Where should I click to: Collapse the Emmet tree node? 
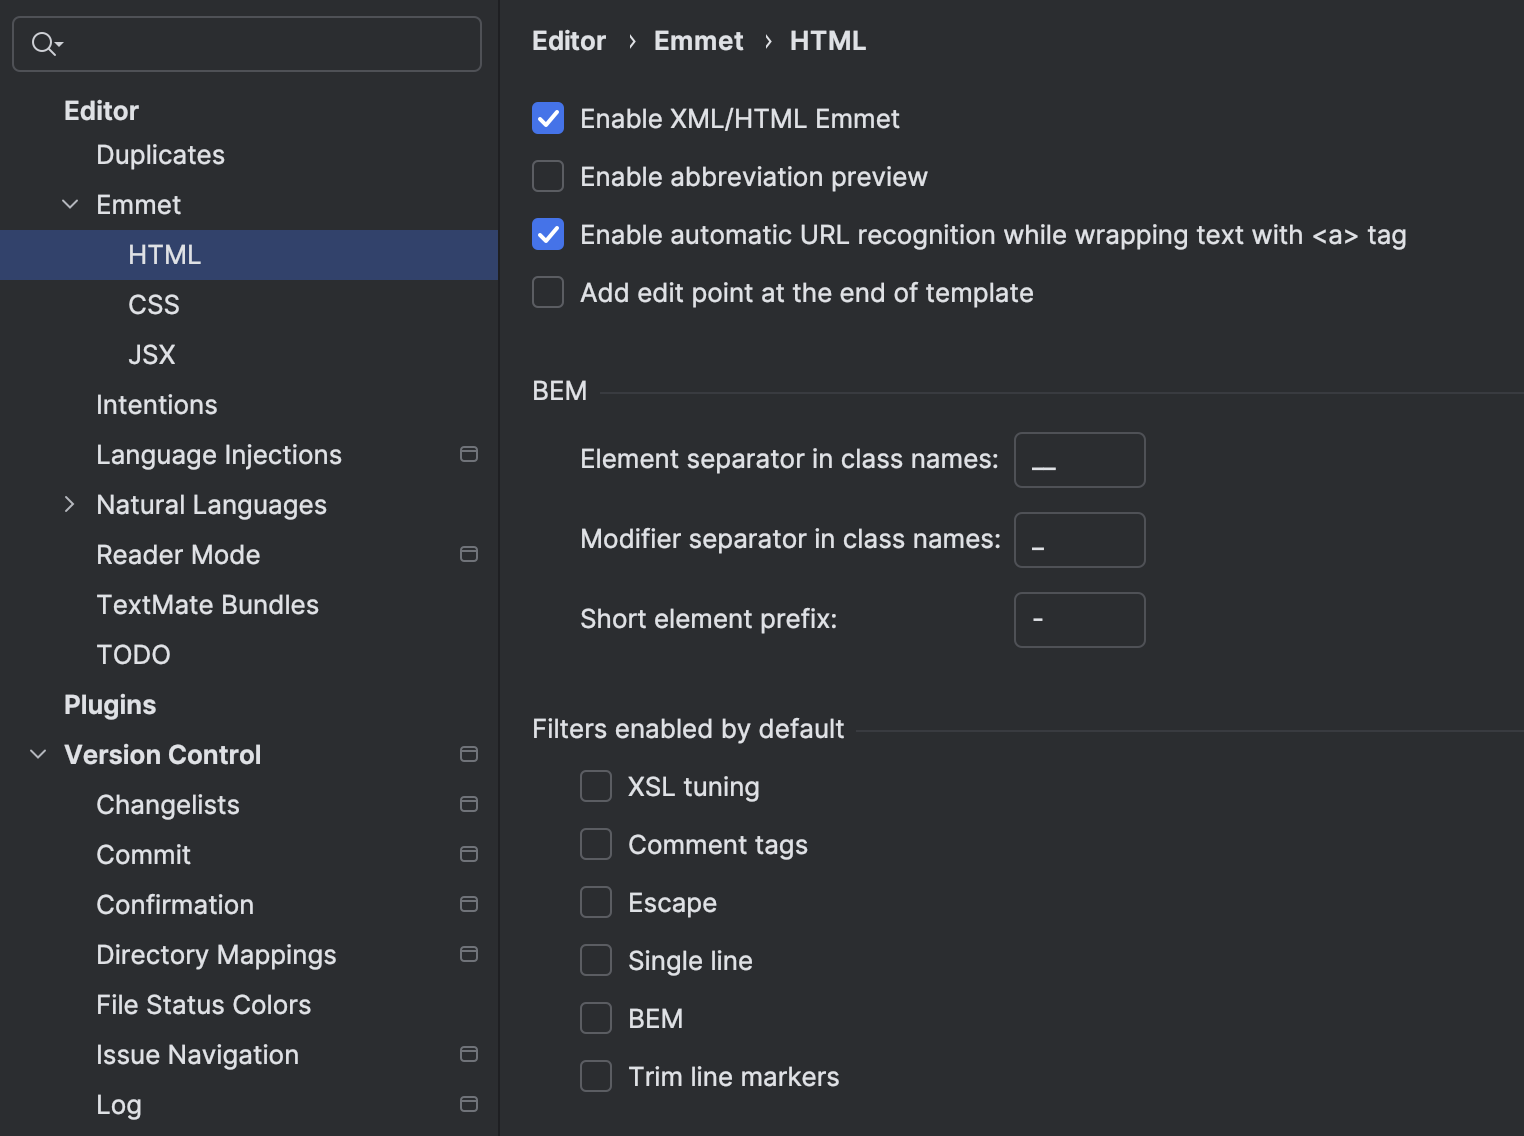pos(70,204)
